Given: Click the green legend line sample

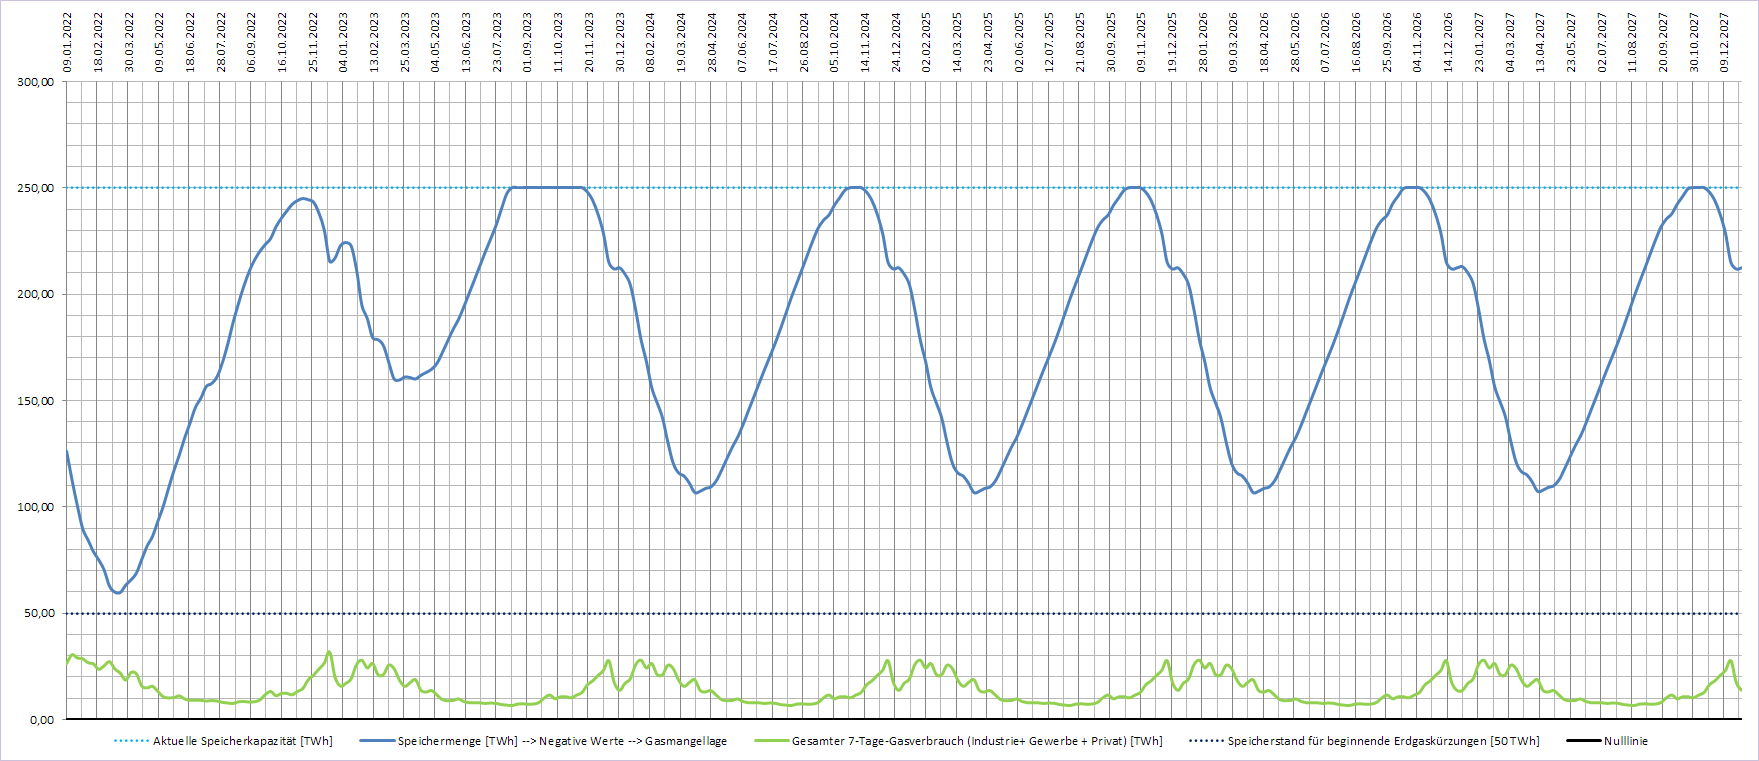Looking at the screenshot, I should click(x=770, y=741).
